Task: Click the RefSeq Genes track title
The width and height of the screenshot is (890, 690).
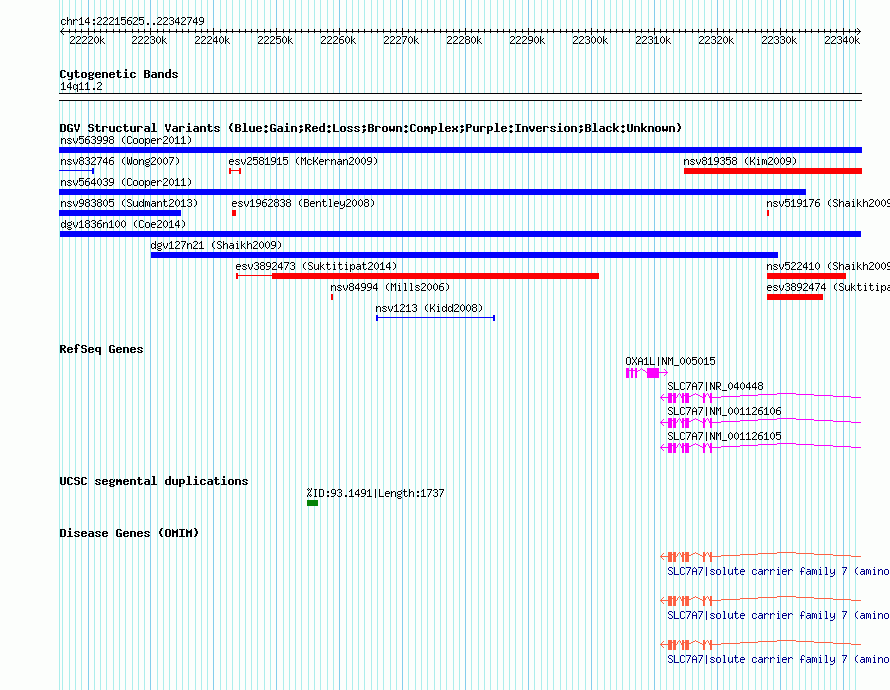Action: (x=101, y=349)
